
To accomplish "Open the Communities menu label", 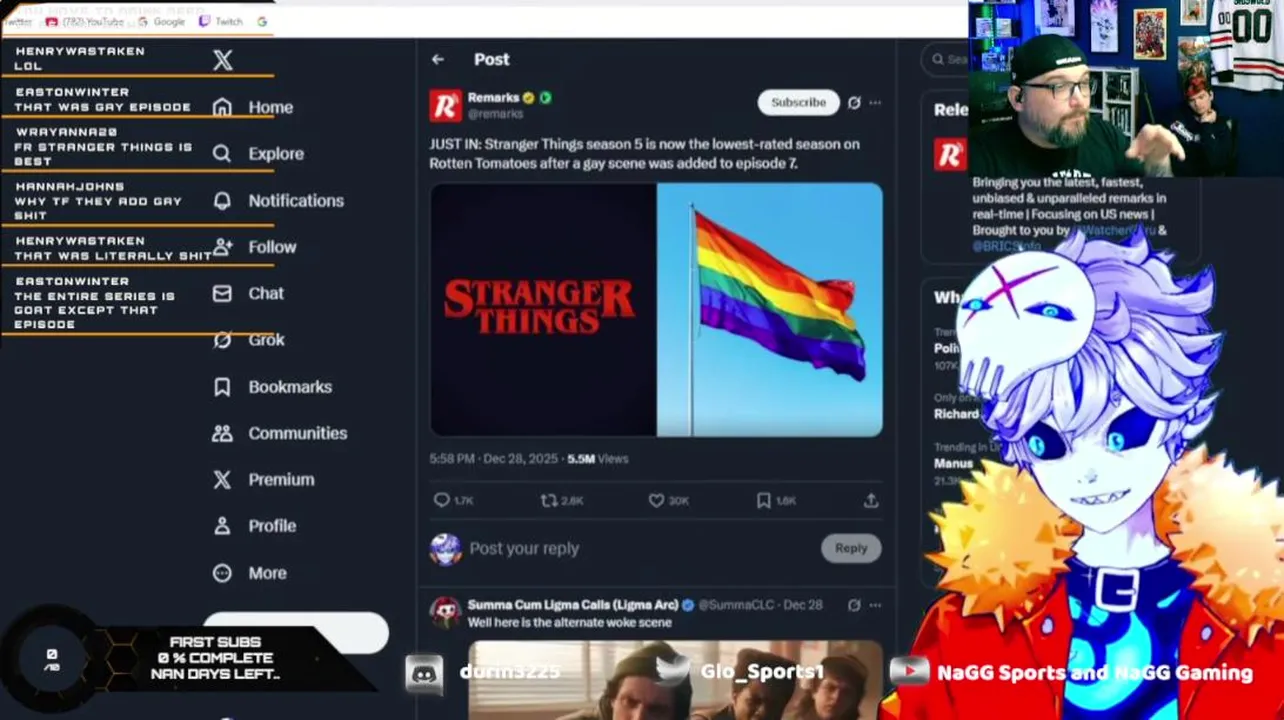I will point(298,433).
